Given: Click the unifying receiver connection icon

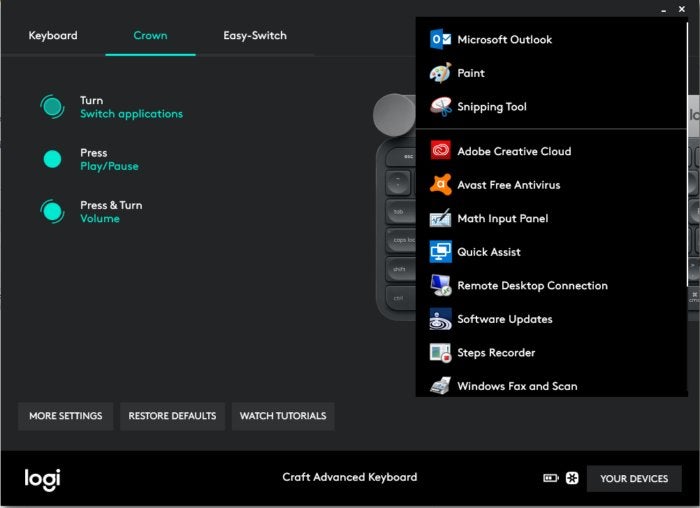Looking at the screenshot, I should (572, 478).
